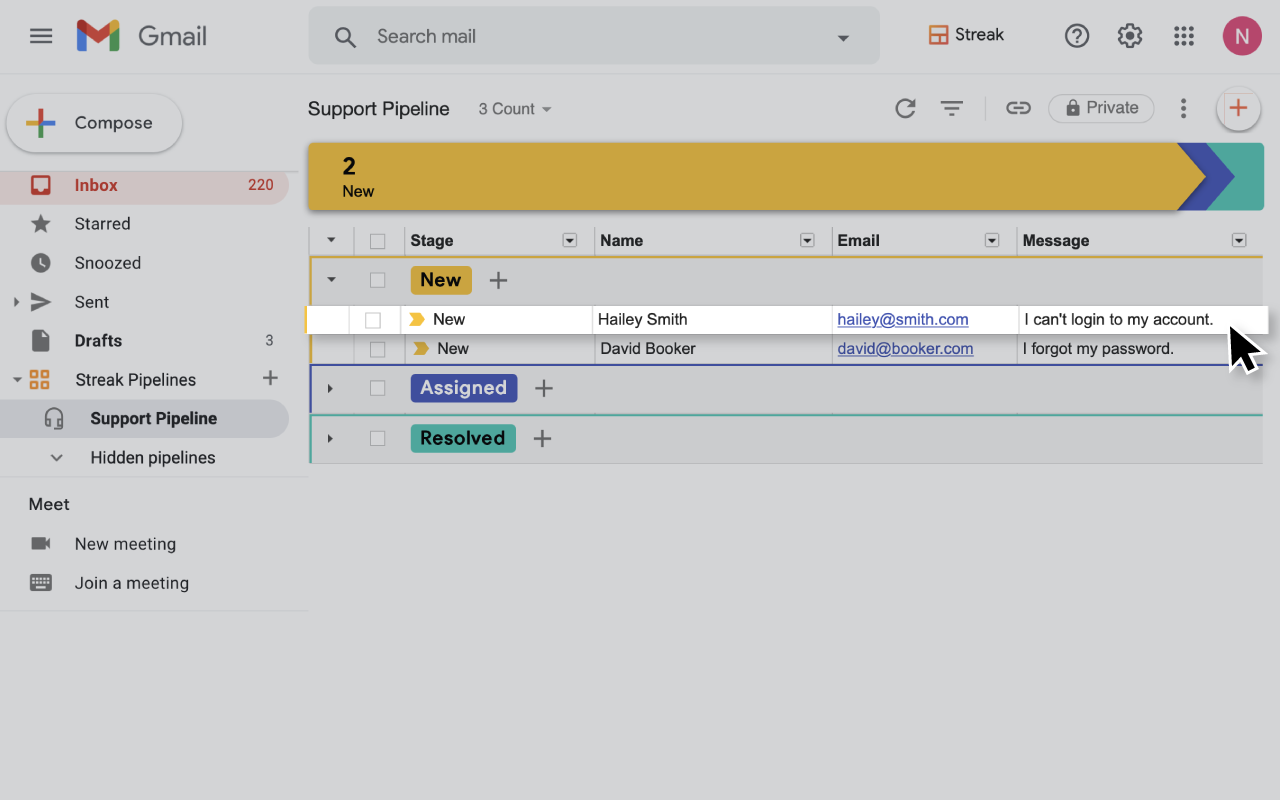Click the Compose button

click(x=95, y=123)
